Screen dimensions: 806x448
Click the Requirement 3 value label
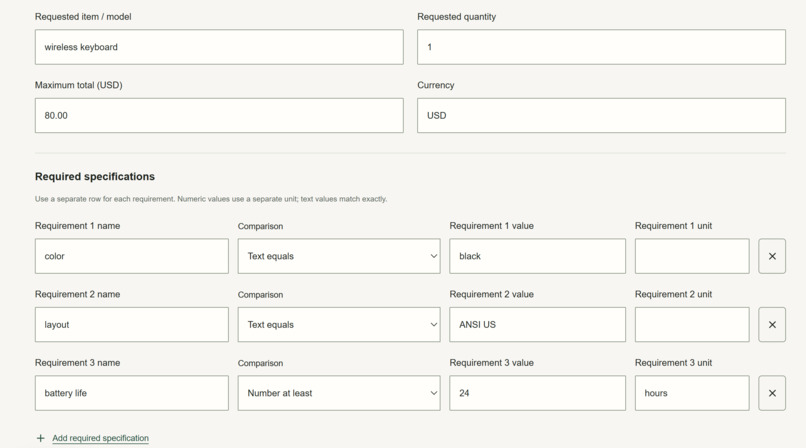pyautogui.click(x=491, y=363)
